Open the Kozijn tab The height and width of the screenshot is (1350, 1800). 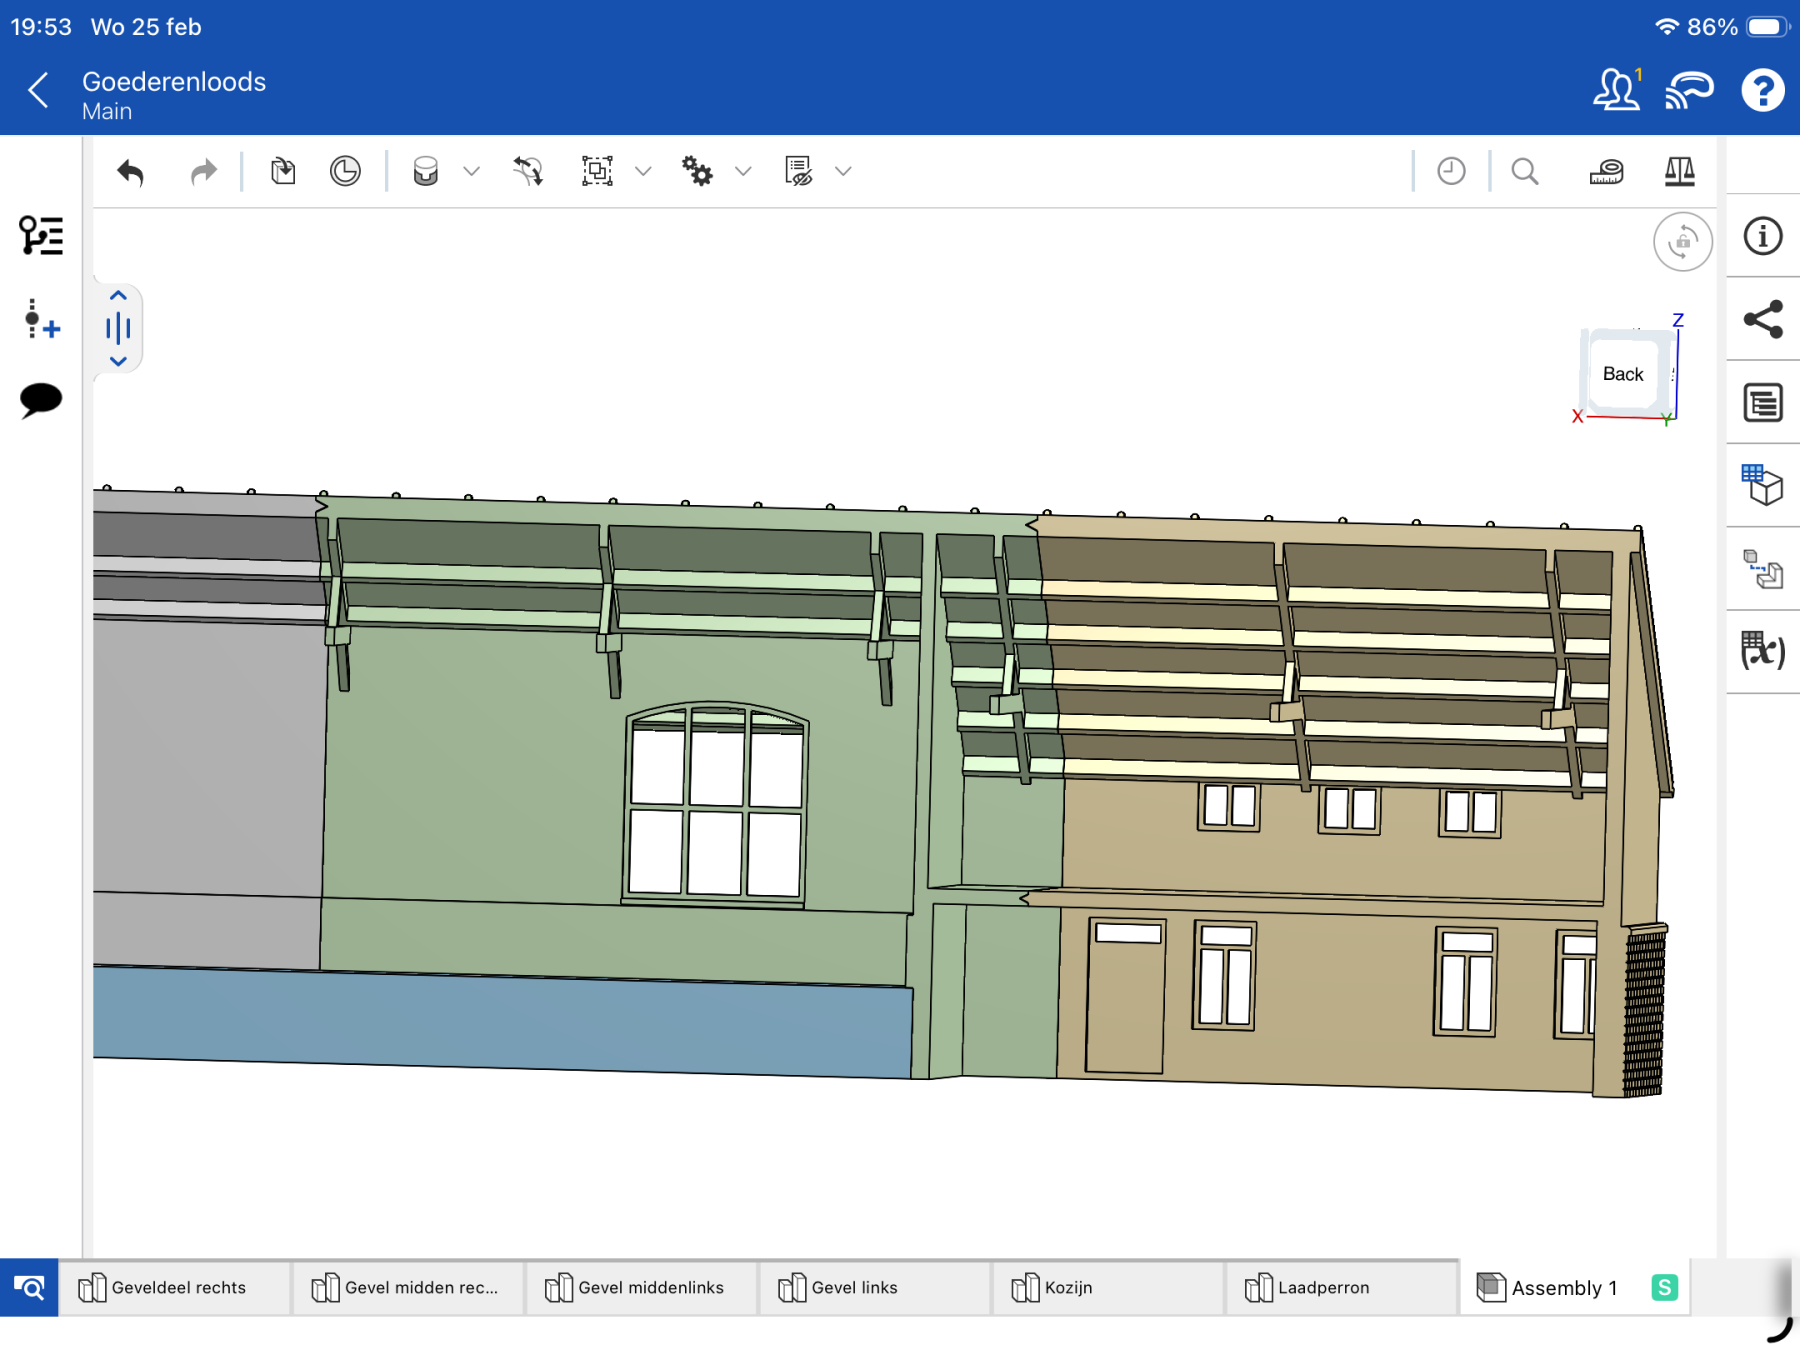[1067, 1288]
